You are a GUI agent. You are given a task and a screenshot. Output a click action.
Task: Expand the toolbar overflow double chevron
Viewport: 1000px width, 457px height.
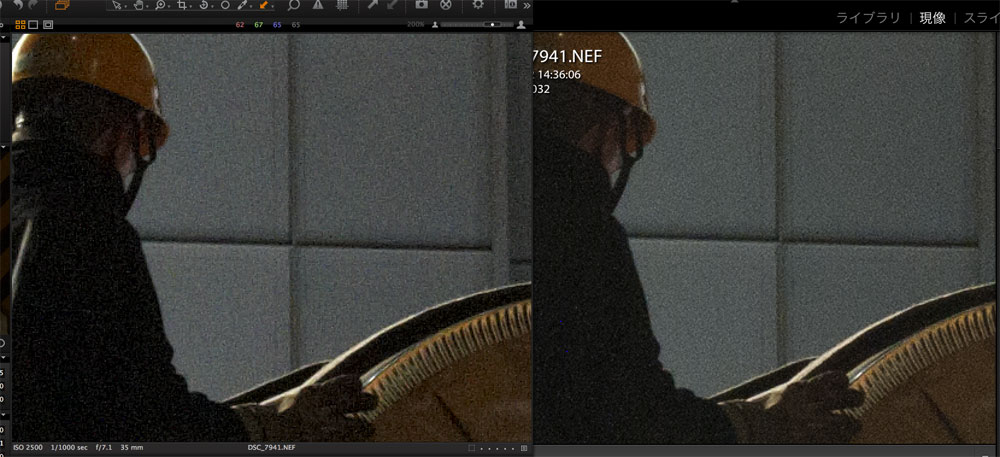click(x=527, y=6)
